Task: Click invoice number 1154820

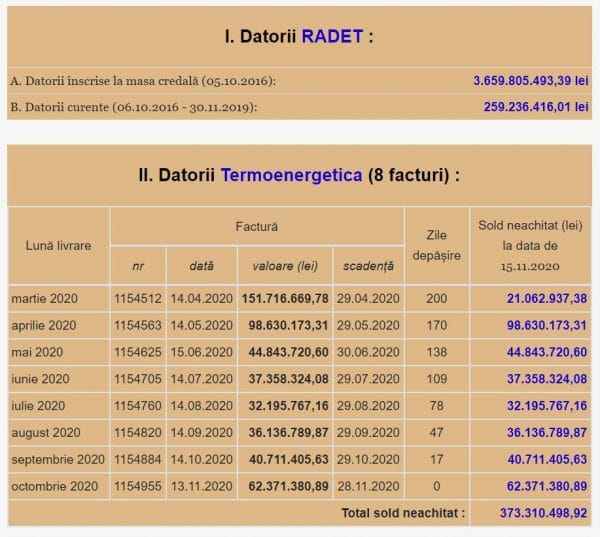Action: tap(138, 433)
